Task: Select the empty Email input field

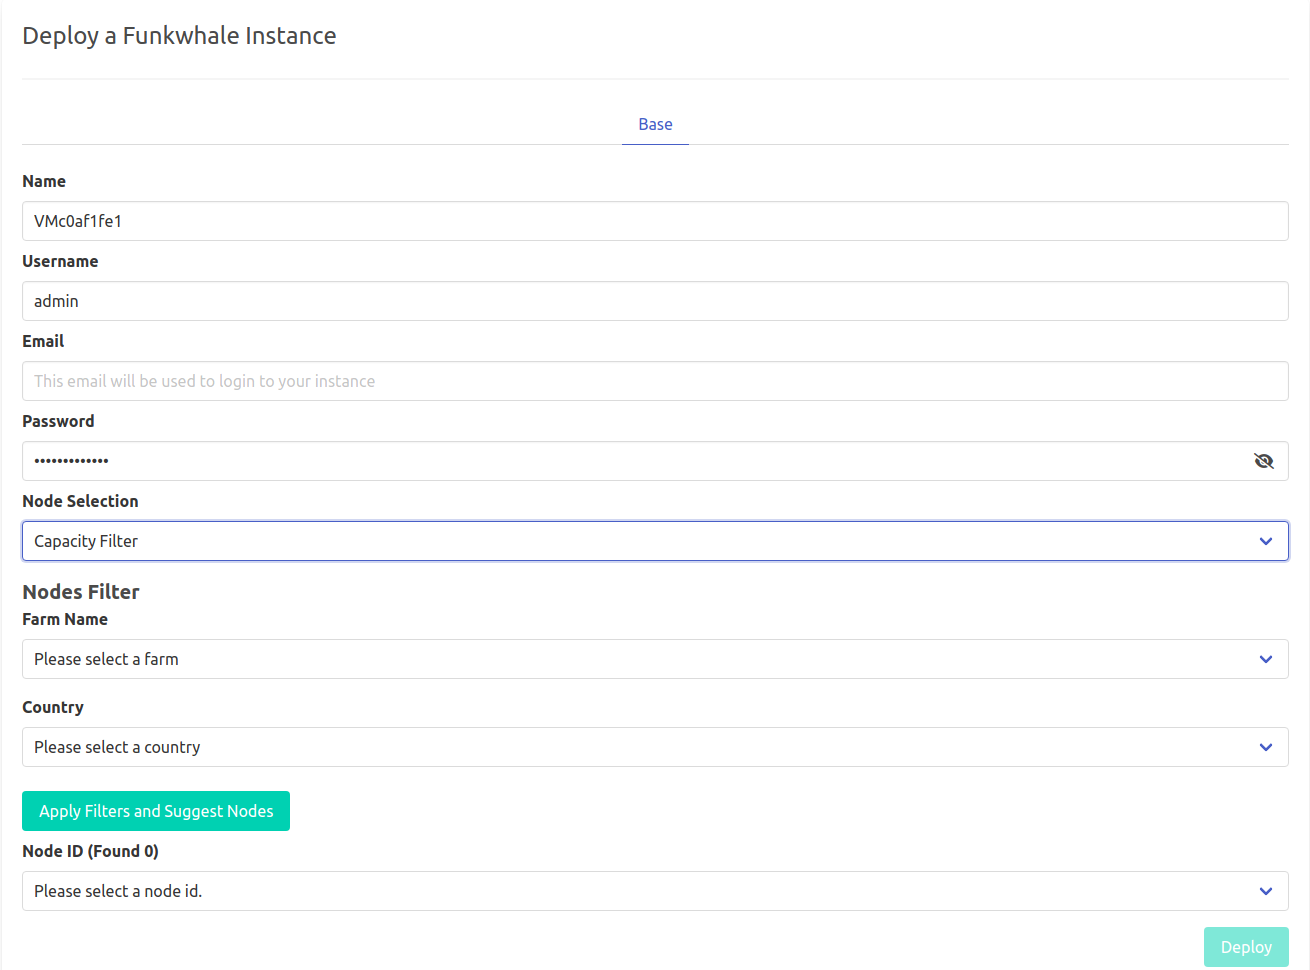Action: click(655, 381)
